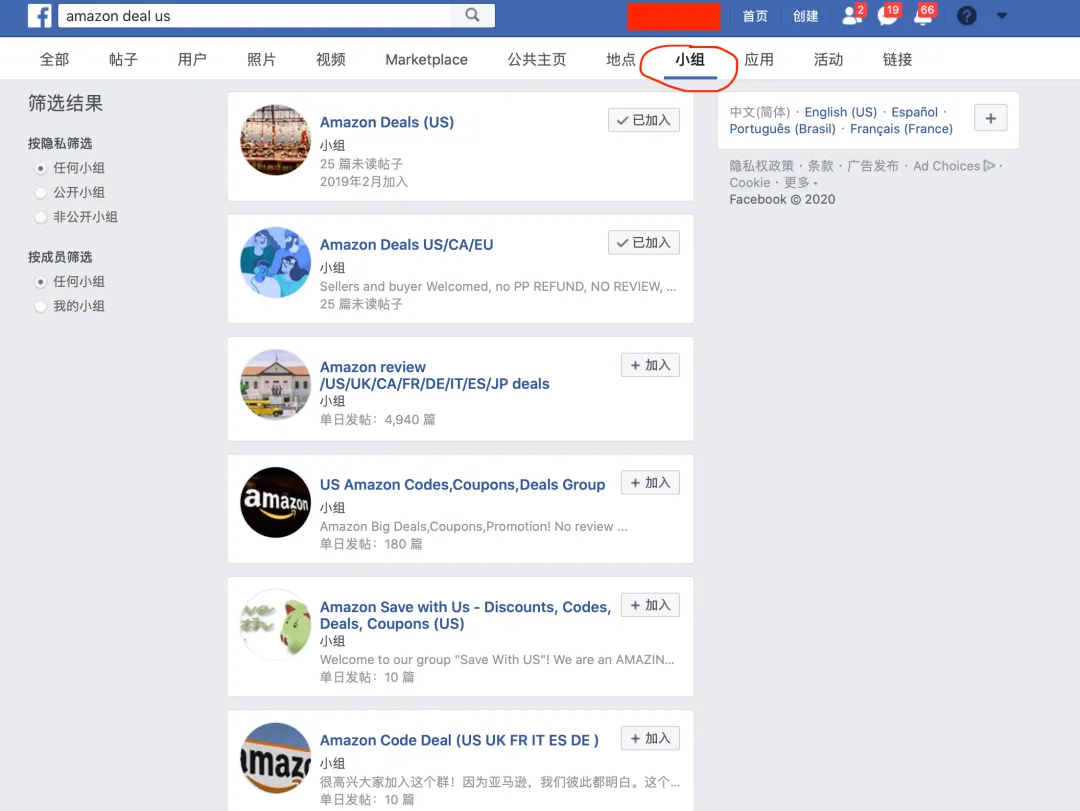The width and height of the screenshot is (1080, 811).
Task: Switch to the 公共主页 tab
Action: point(537,60)
